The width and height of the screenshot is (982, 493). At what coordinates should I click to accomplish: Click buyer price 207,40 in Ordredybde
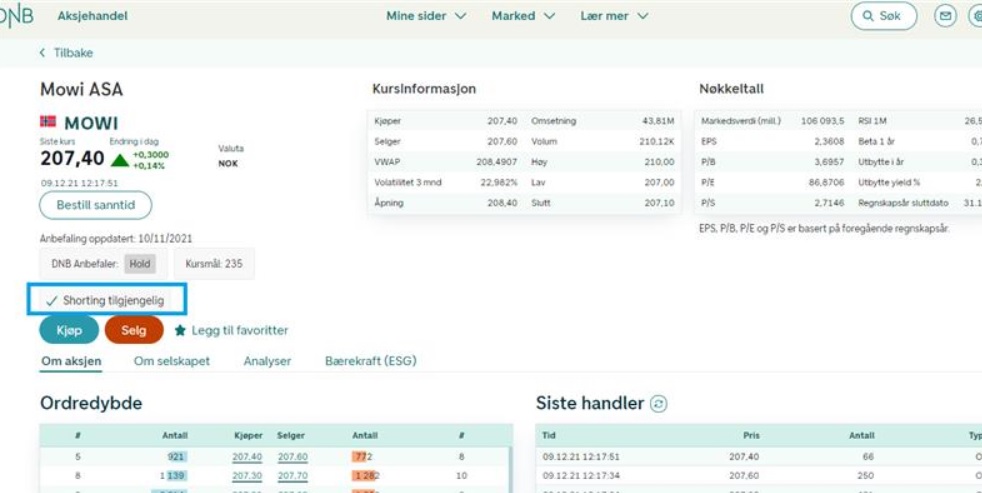pyautogui.click(x=247, y=457)
